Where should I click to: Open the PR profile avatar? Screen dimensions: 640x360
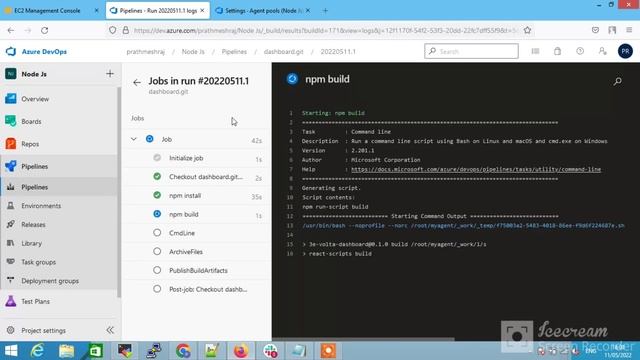point(625,51)
